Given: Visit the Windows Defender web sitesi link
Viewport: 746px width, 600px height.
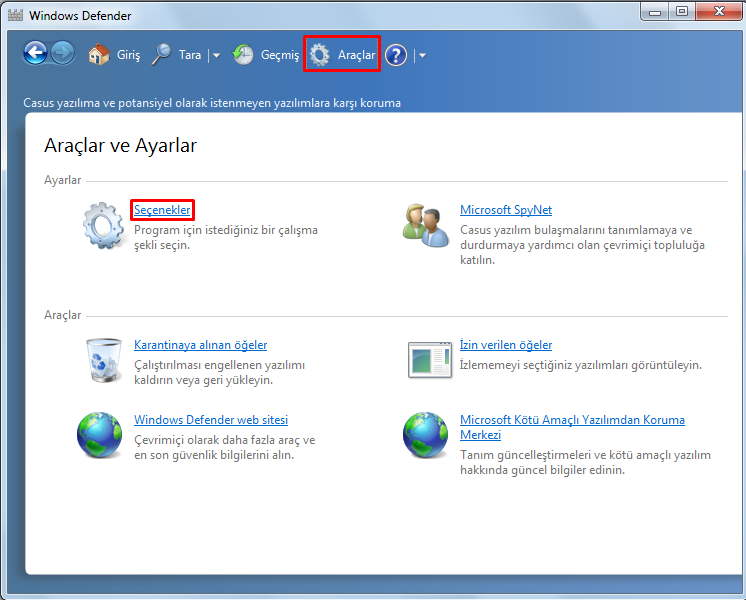Looking at the screenshot, I should pos(211,420).
